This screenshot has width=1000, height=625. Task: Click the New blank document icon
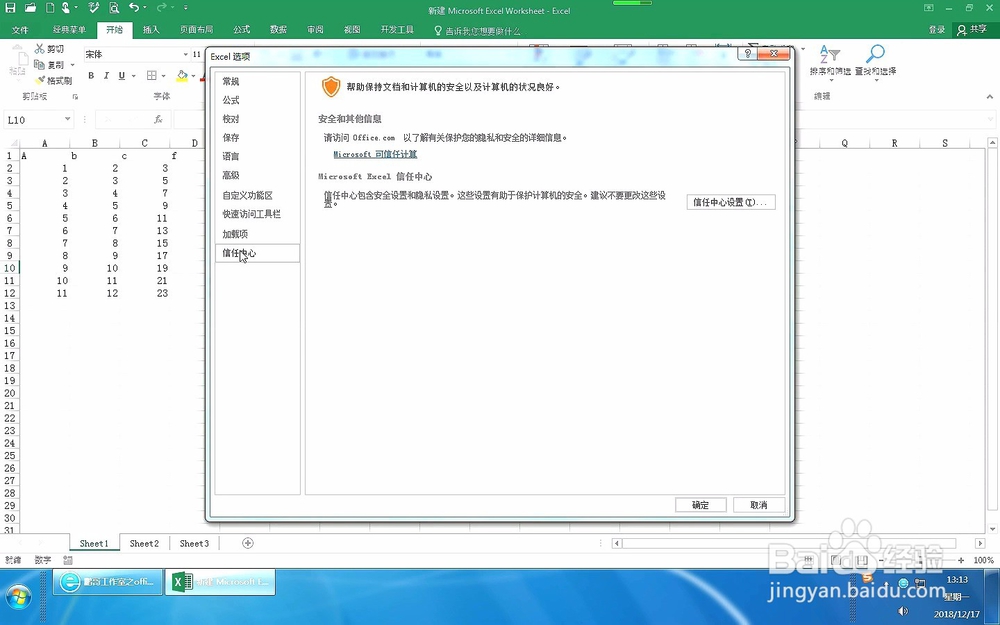click(x=50, y=8)
